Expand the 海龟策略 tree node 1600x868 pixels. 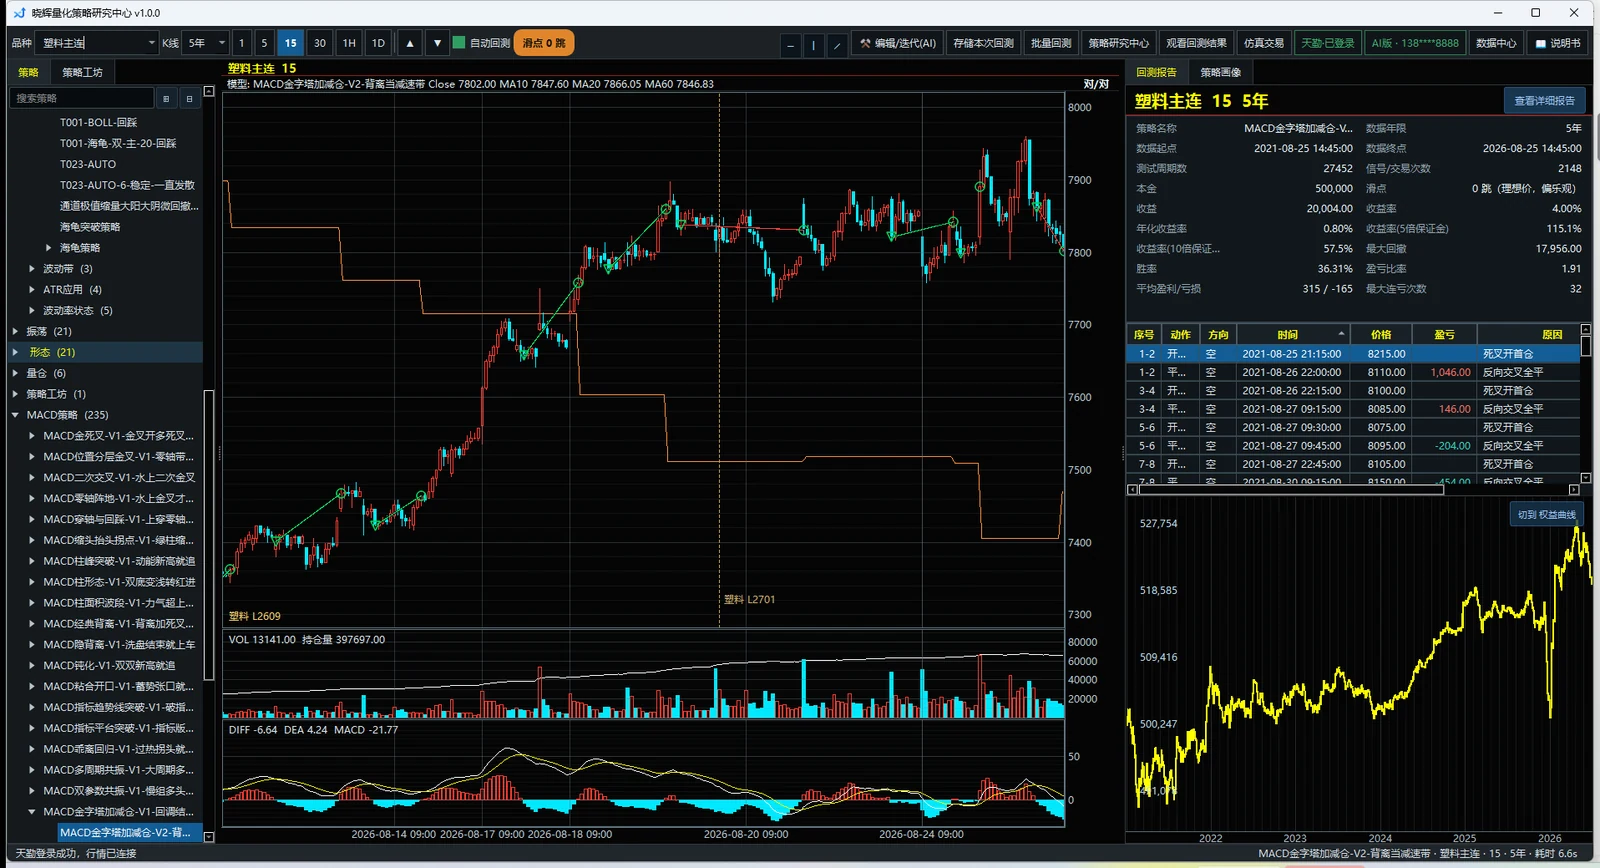point(49,248)
